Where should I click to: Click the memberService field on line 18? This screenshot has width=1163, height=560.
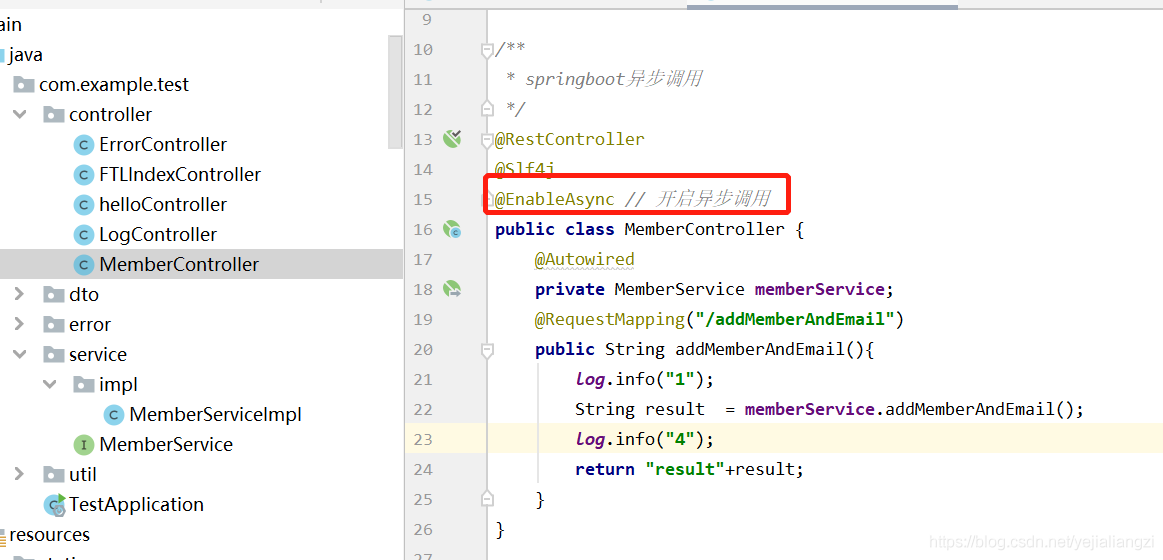pos(820,289)
